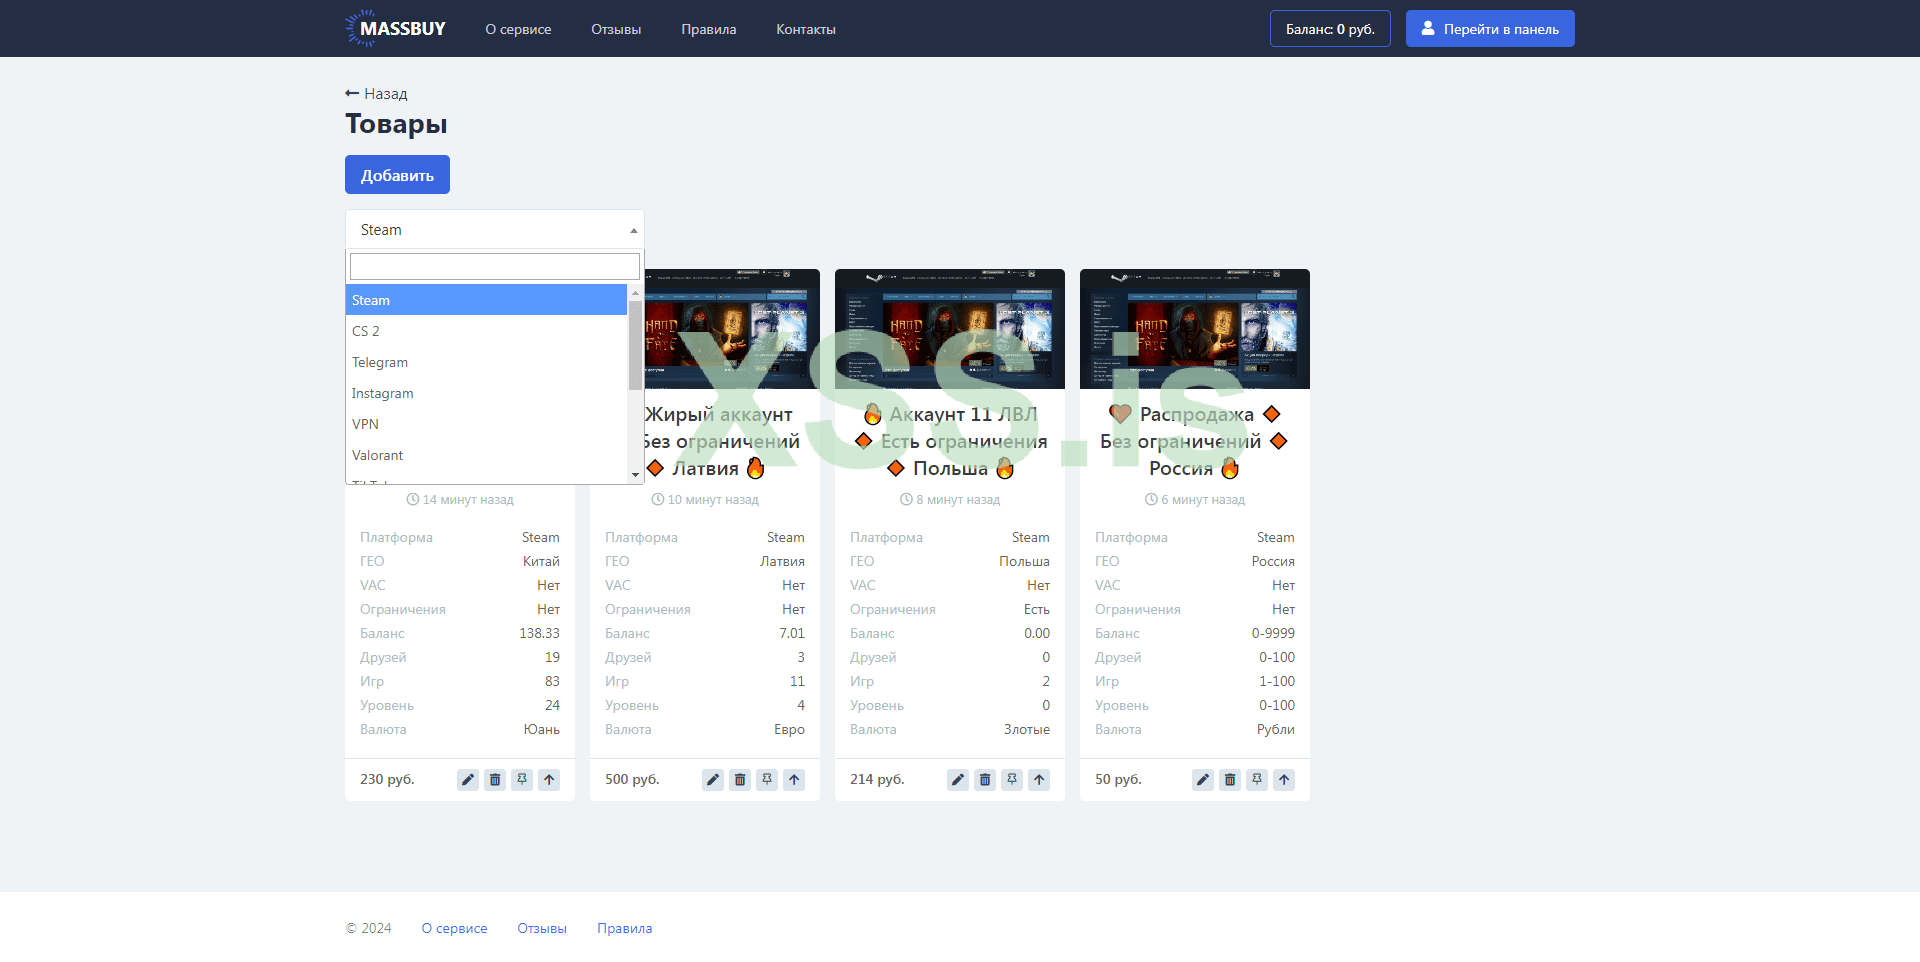Click the currency value Евро
1920x962 pixels.
789,729
